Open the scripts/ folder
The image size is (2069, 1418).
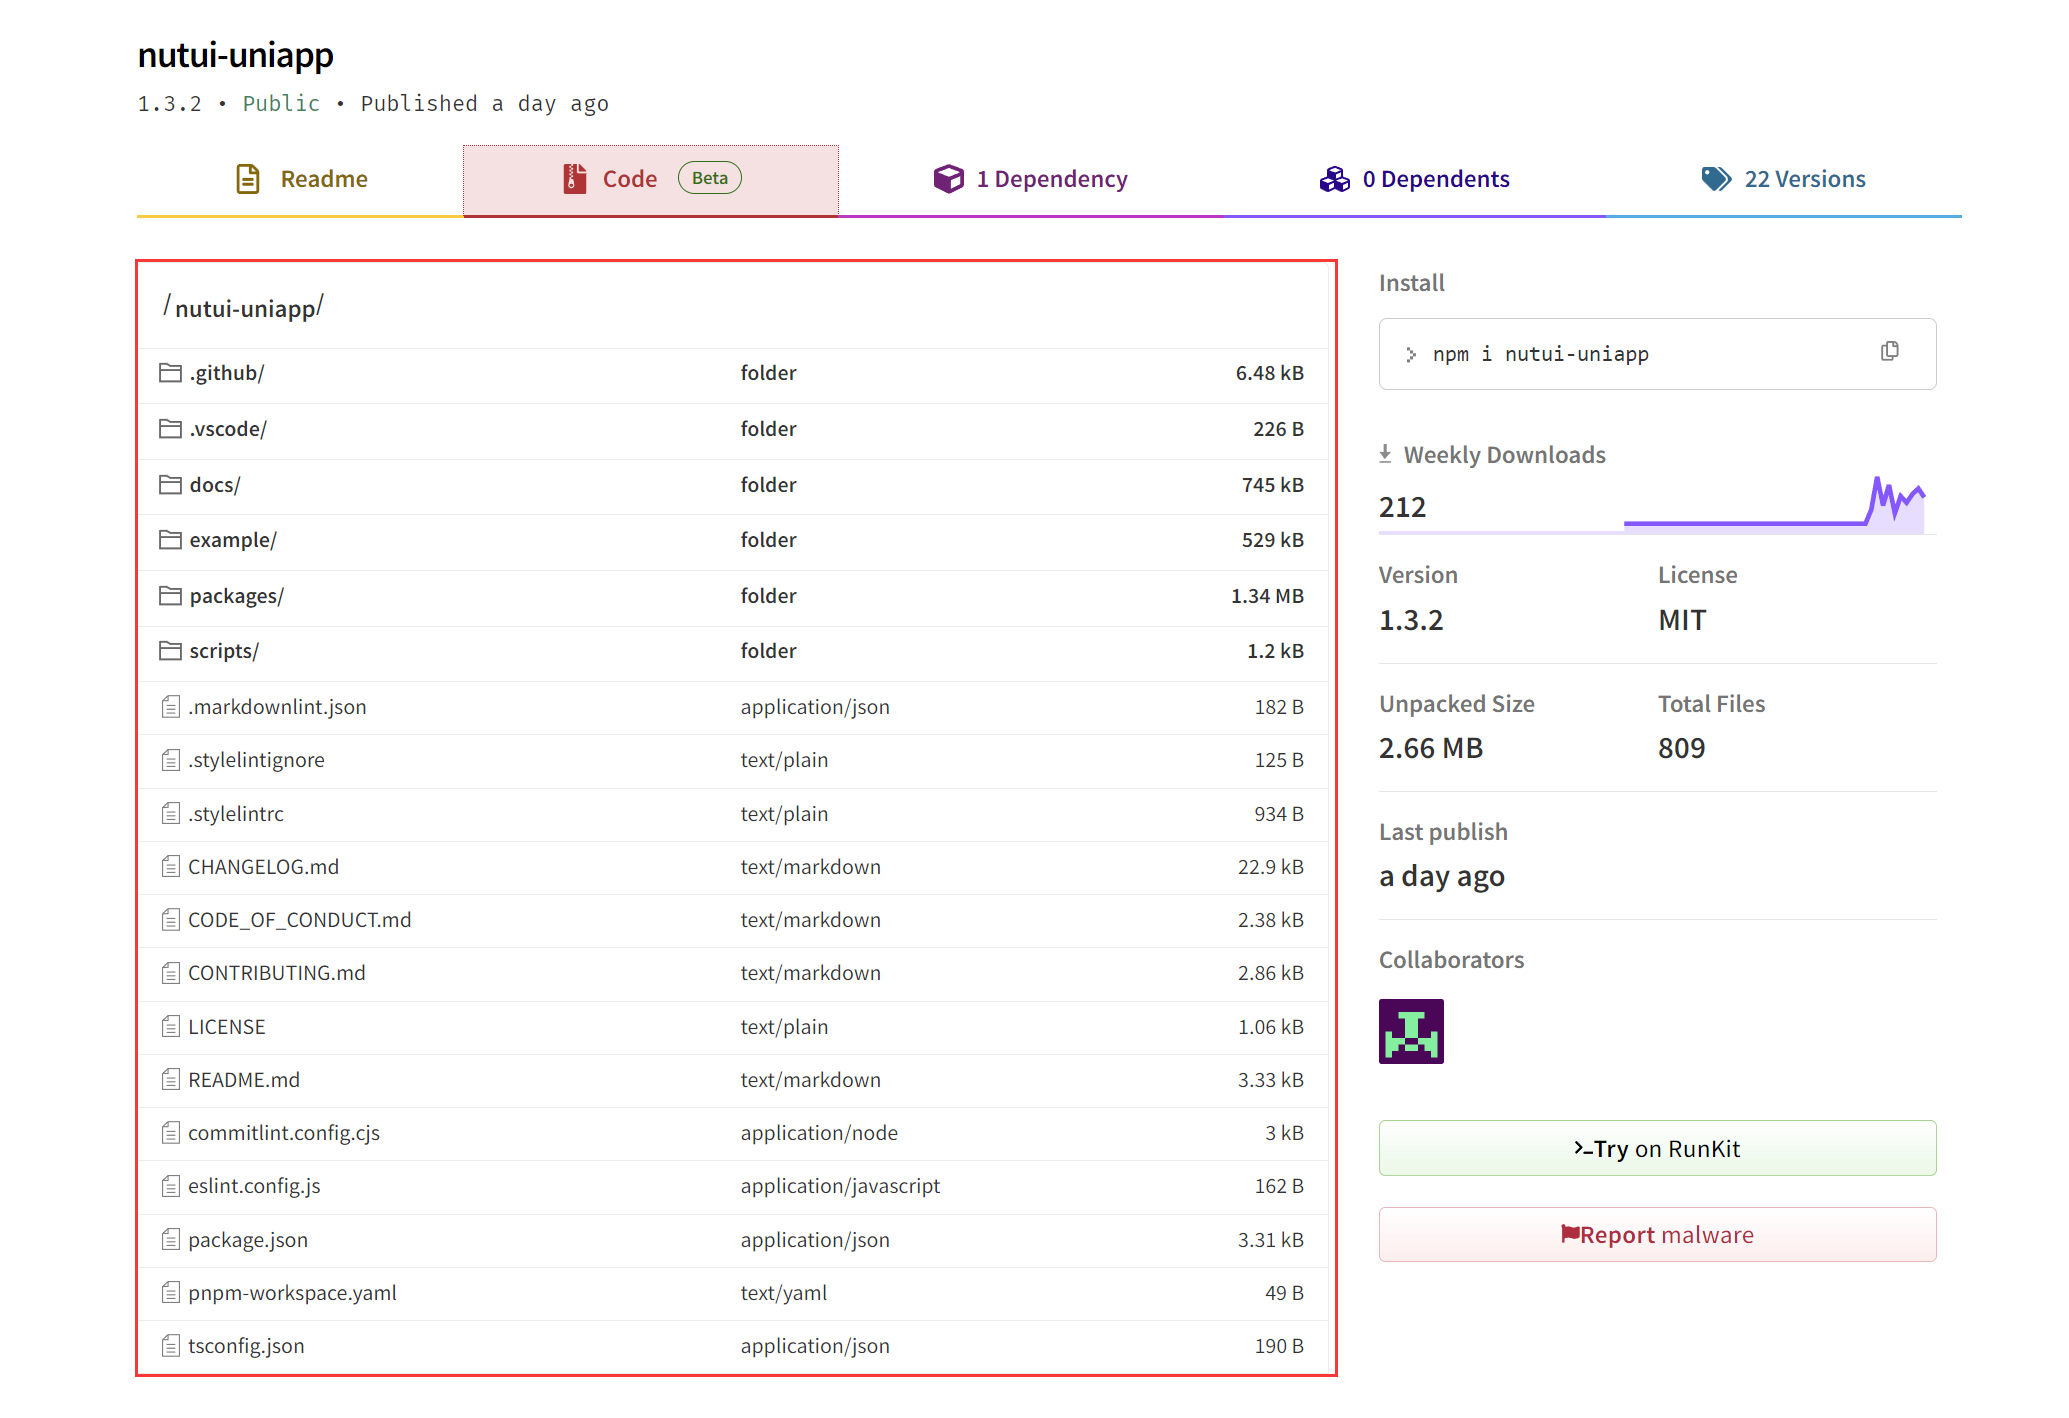[x=224, y=650]
